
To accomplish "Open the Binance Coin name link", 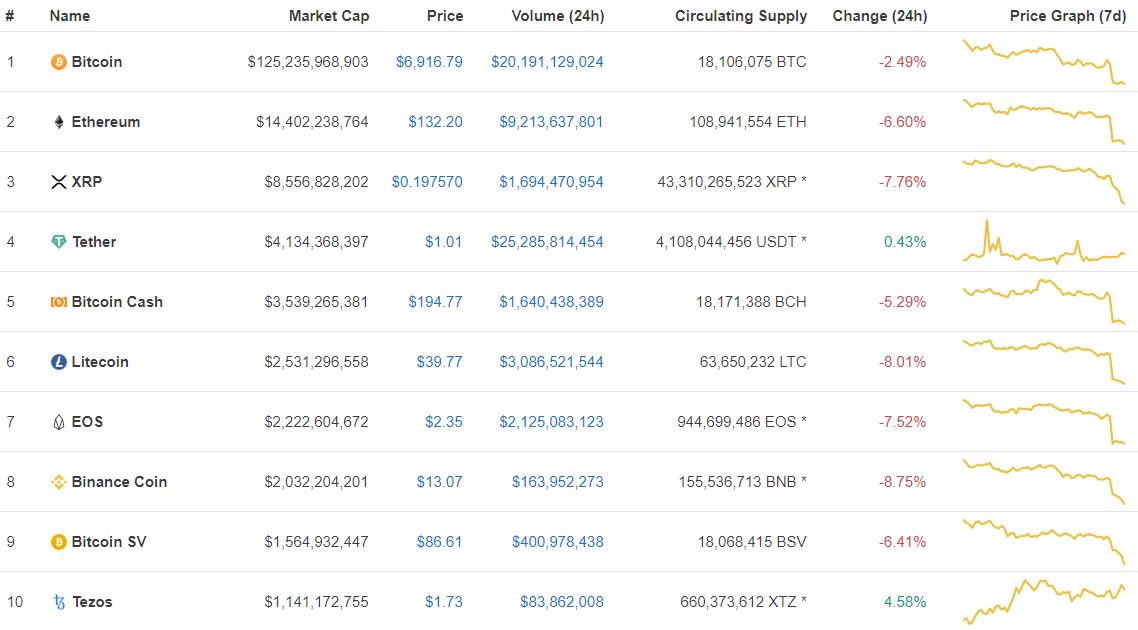I will click(119, 482).
